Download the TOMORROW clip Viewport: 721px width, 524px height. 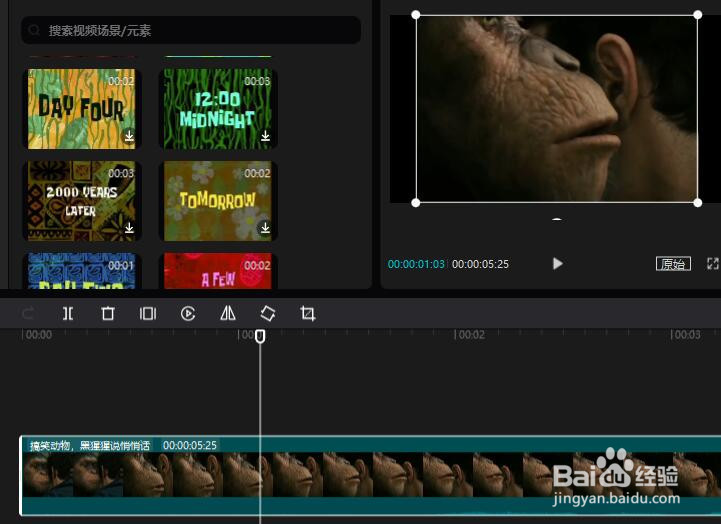click(x=265, y=228)
